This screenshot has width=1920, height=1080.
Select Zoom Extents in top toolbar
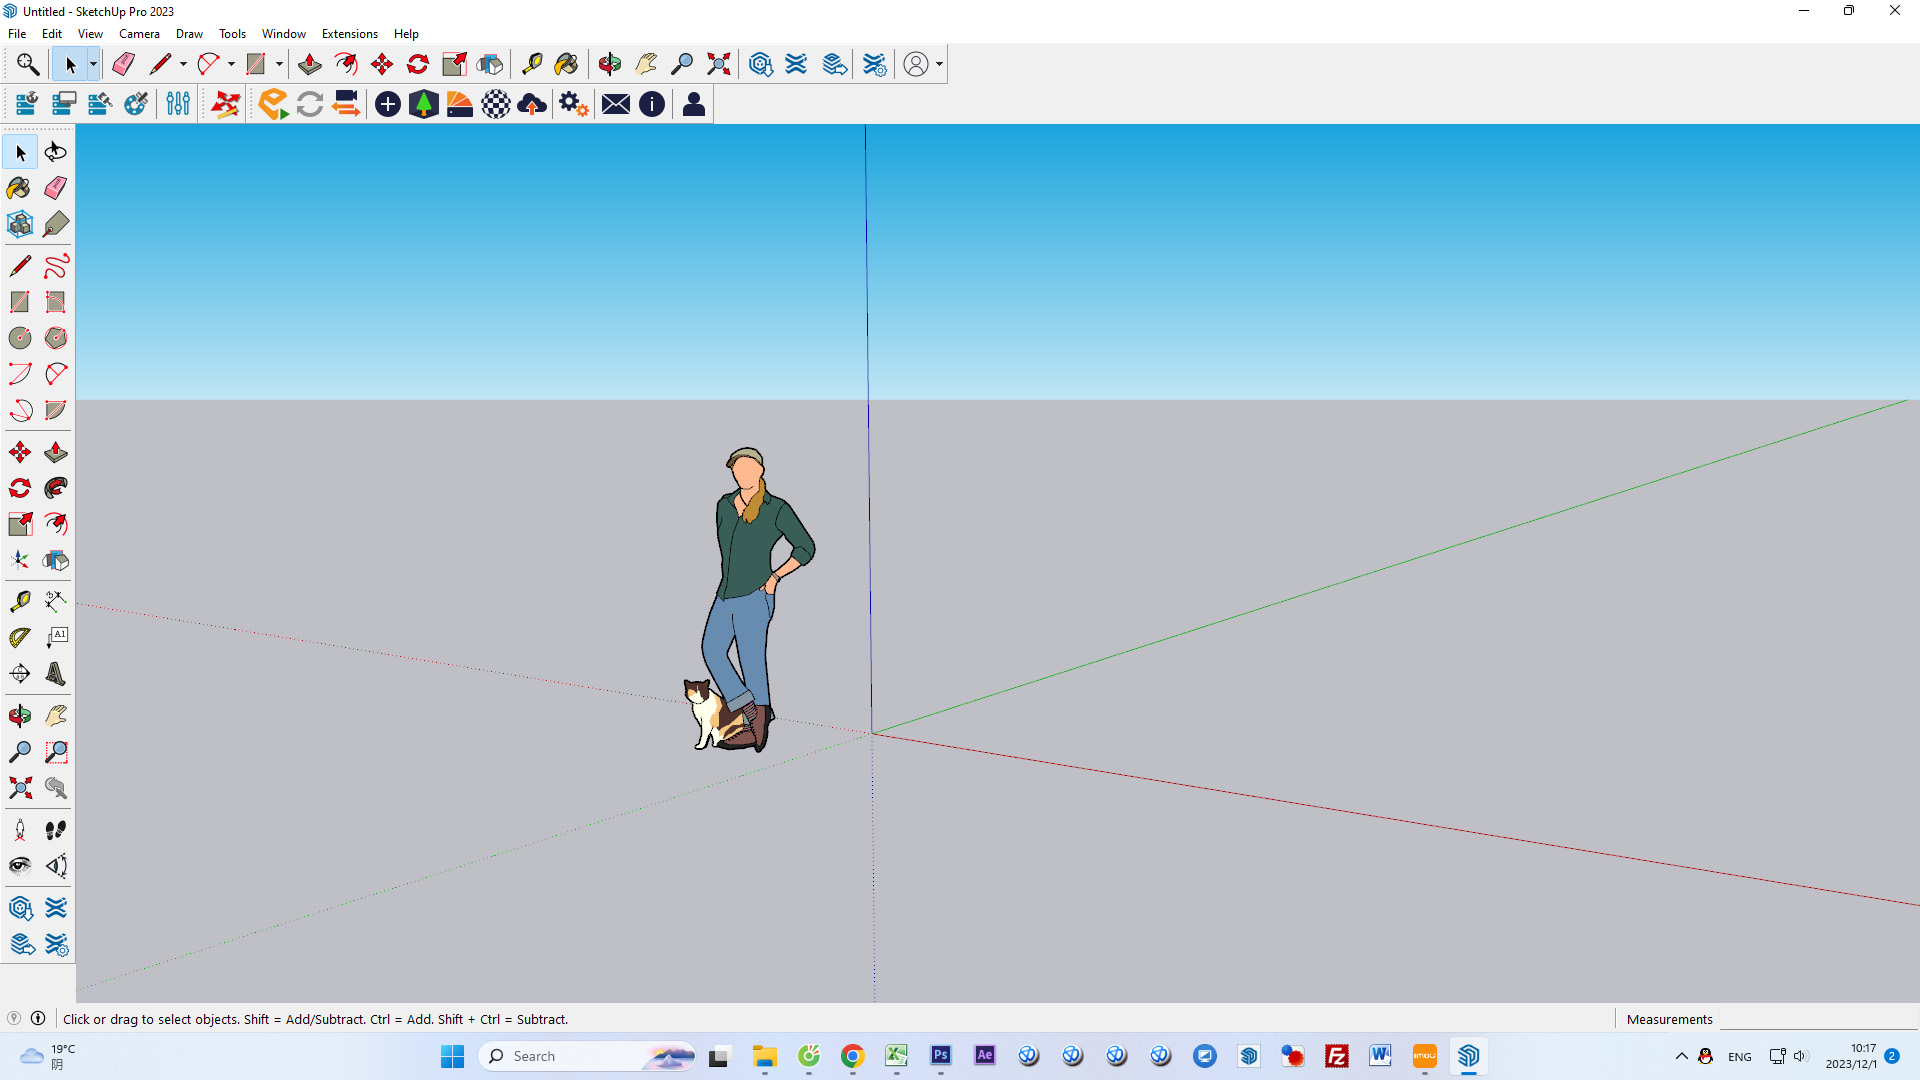click(x=718, y=64)
